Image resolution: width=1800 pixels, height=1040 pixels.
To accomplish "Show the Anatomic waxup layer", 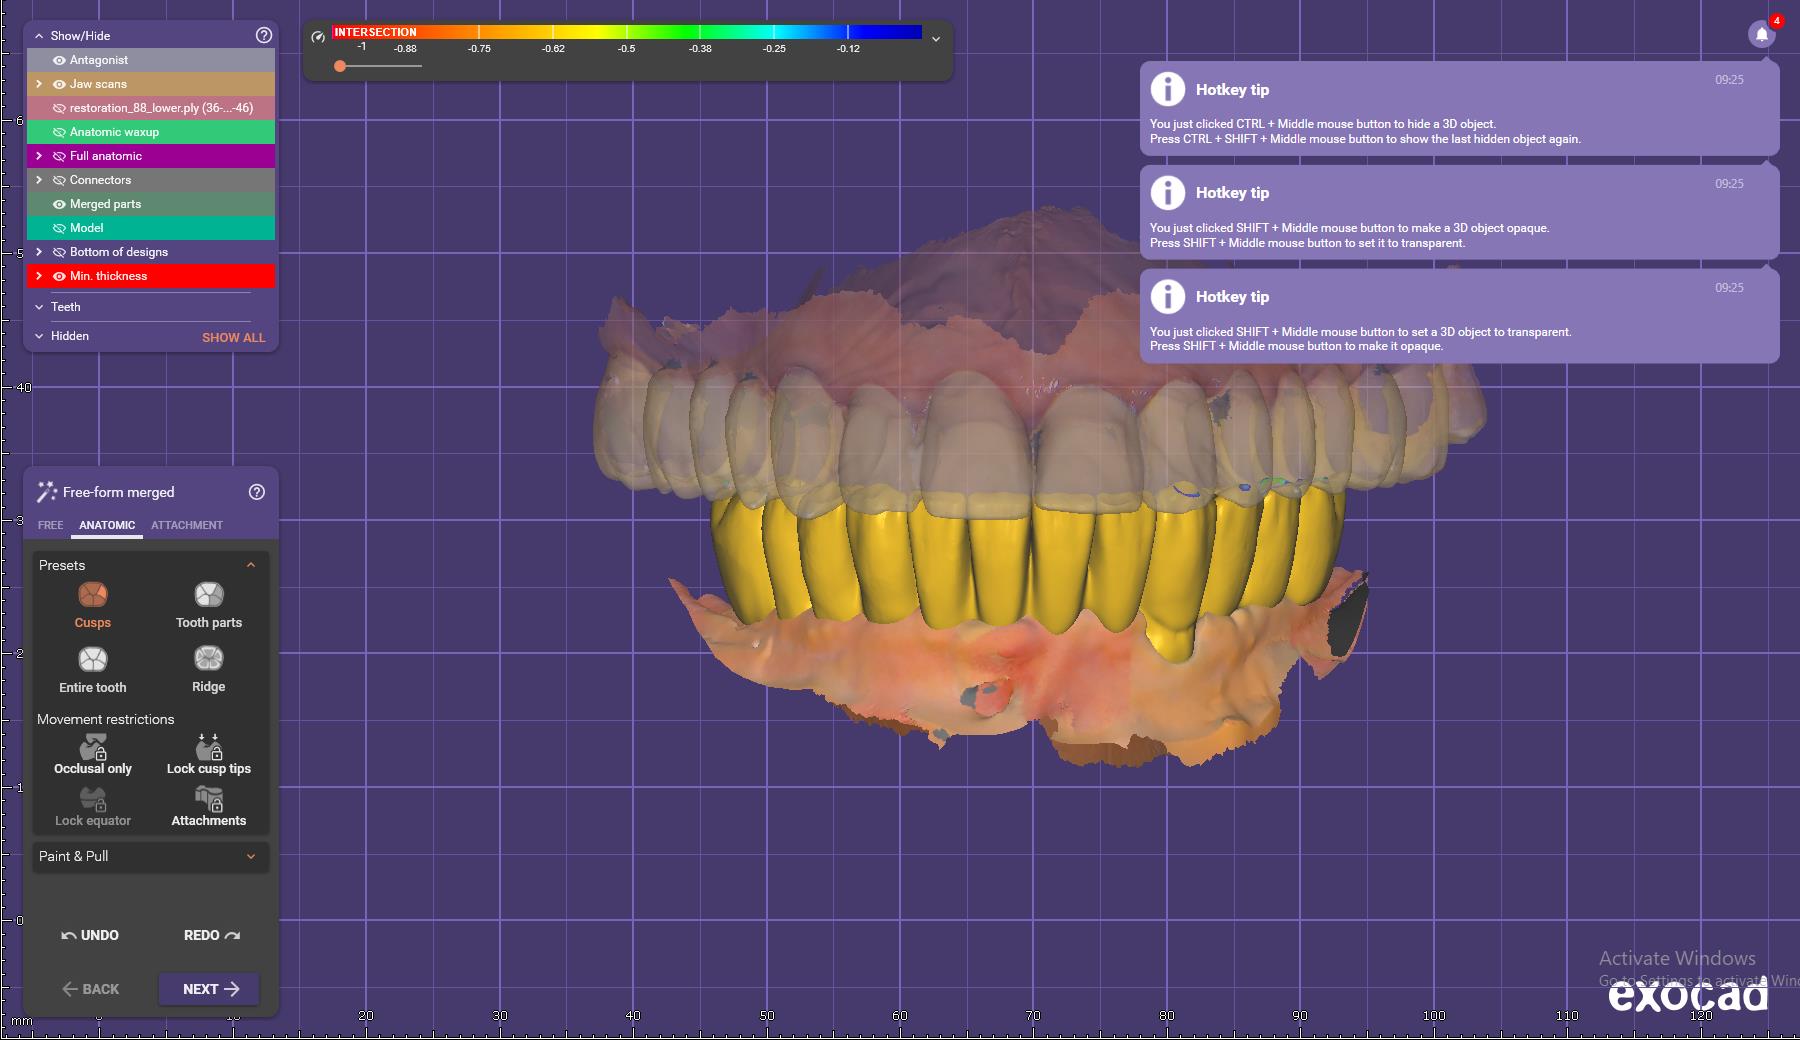I will [59, 132].
